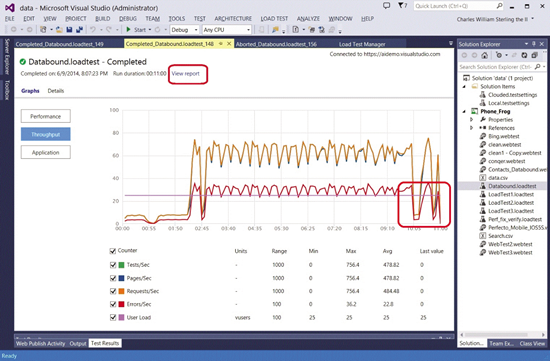
Task: Switch to the Test Results tab
Action: coord(105,343)
